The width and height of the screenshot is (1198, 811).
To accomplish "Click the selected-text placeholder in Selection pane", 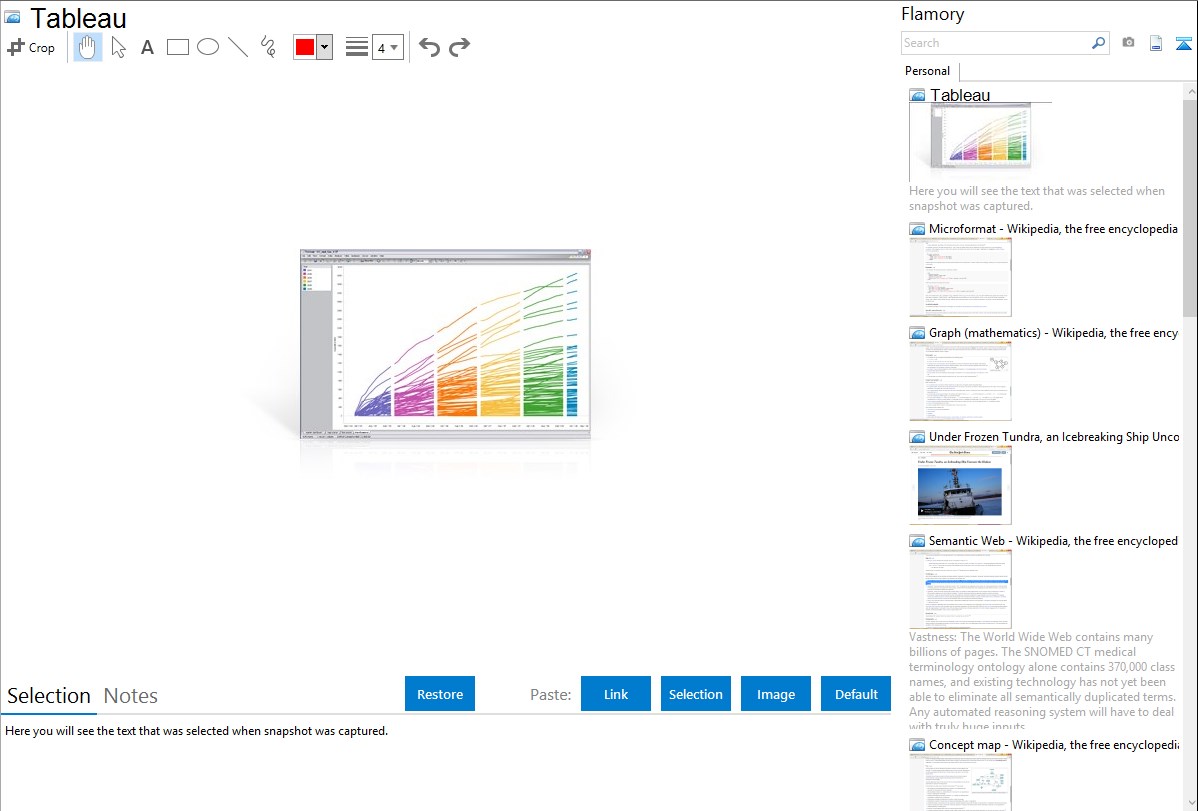I will click(x=196, y=731).
